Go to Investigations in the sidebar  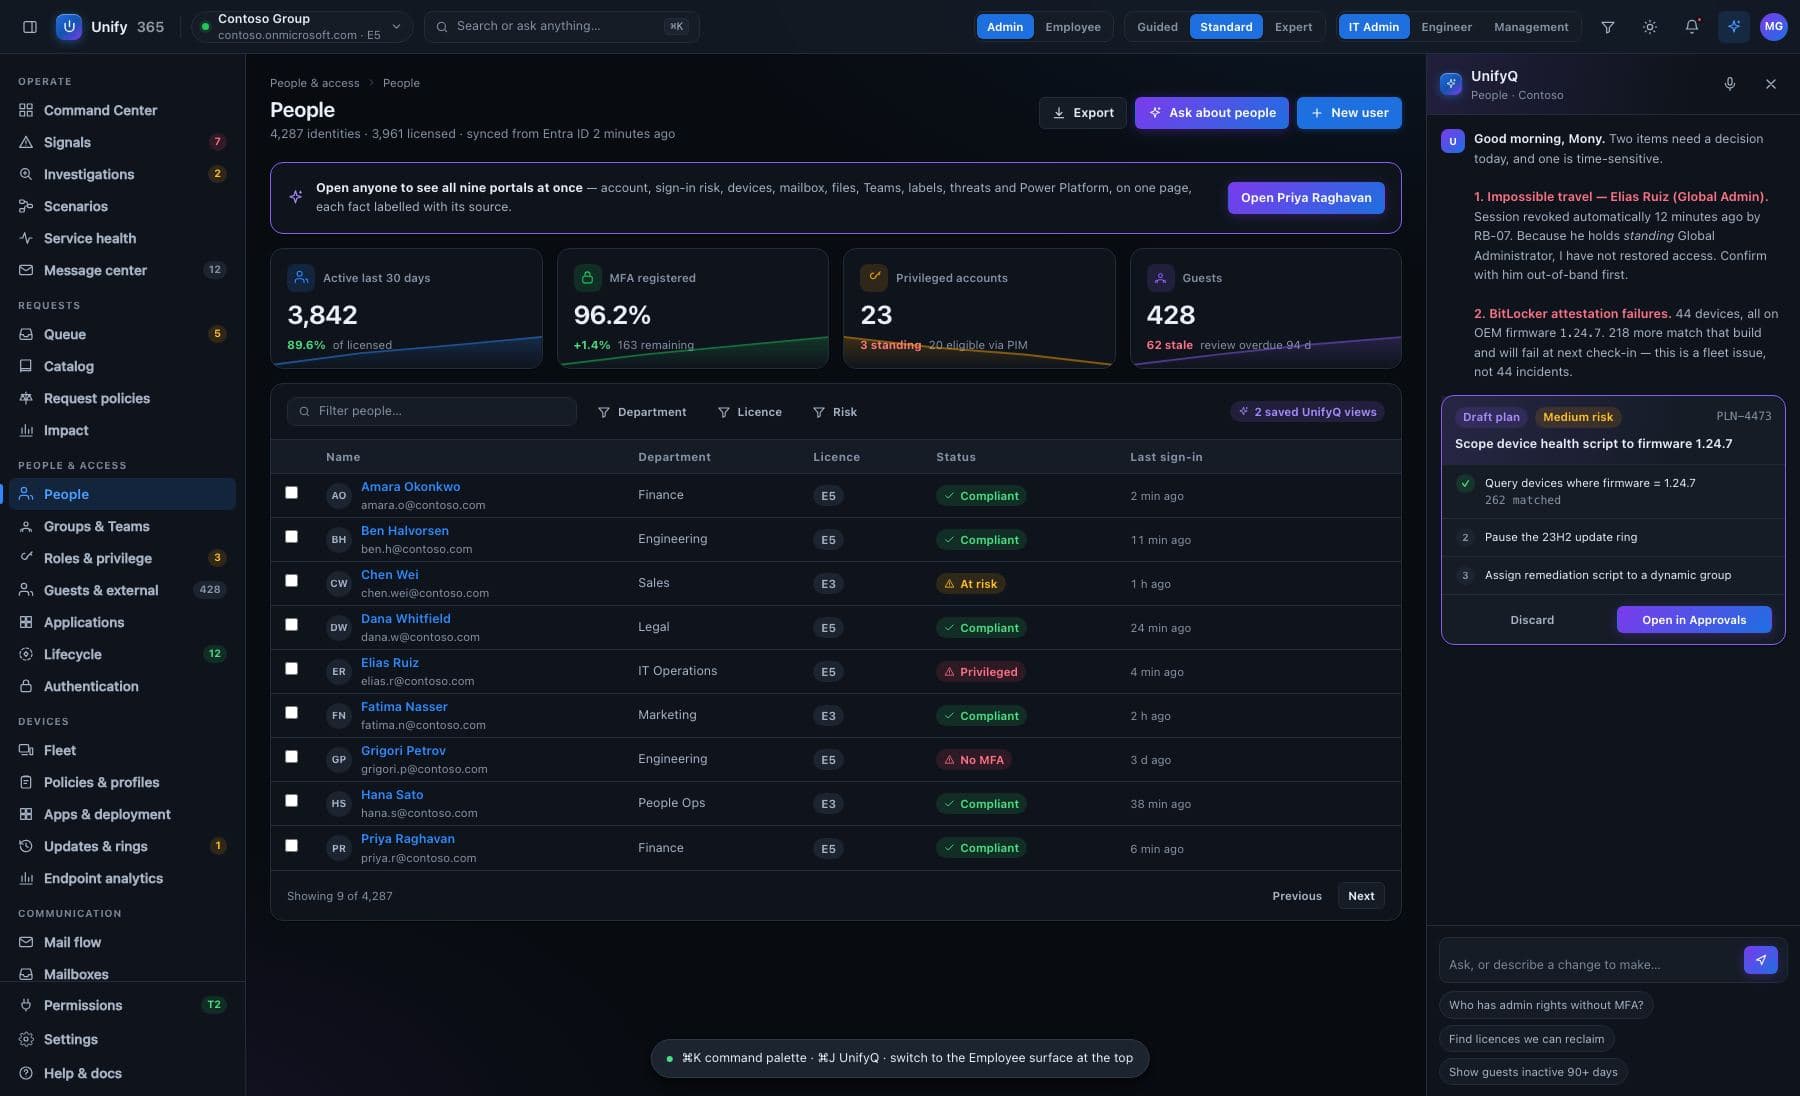click(122, 174)
